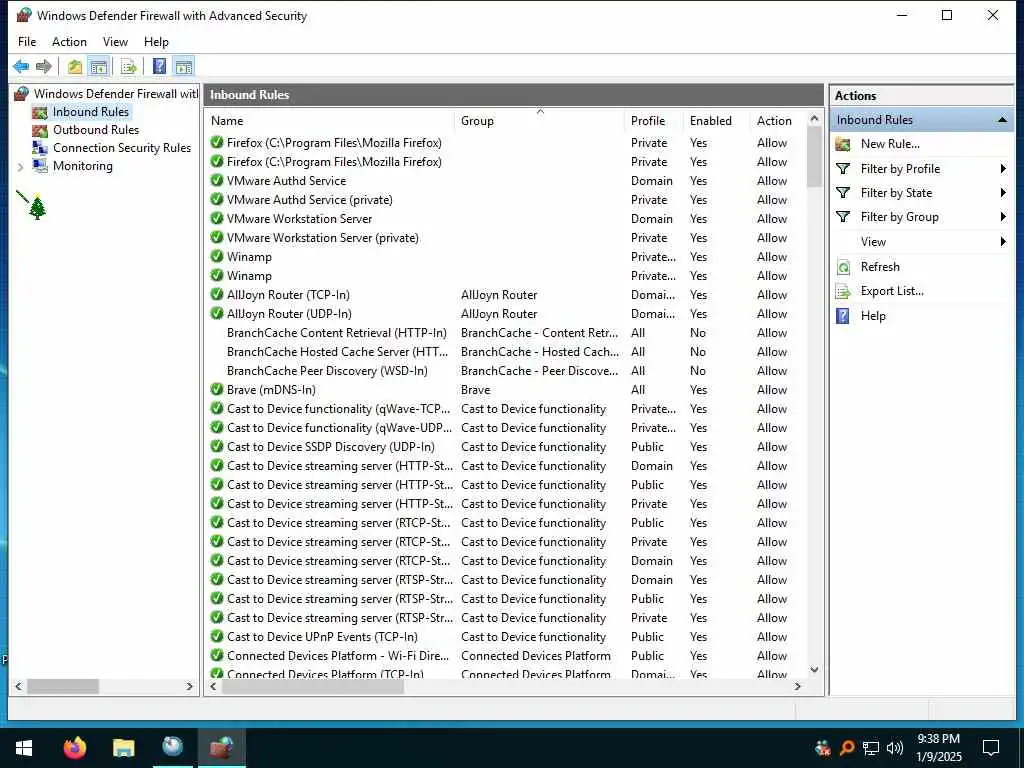Screen dimensions: 1024x768
Task: Sort rules by the Action column header
Action: 779,121
